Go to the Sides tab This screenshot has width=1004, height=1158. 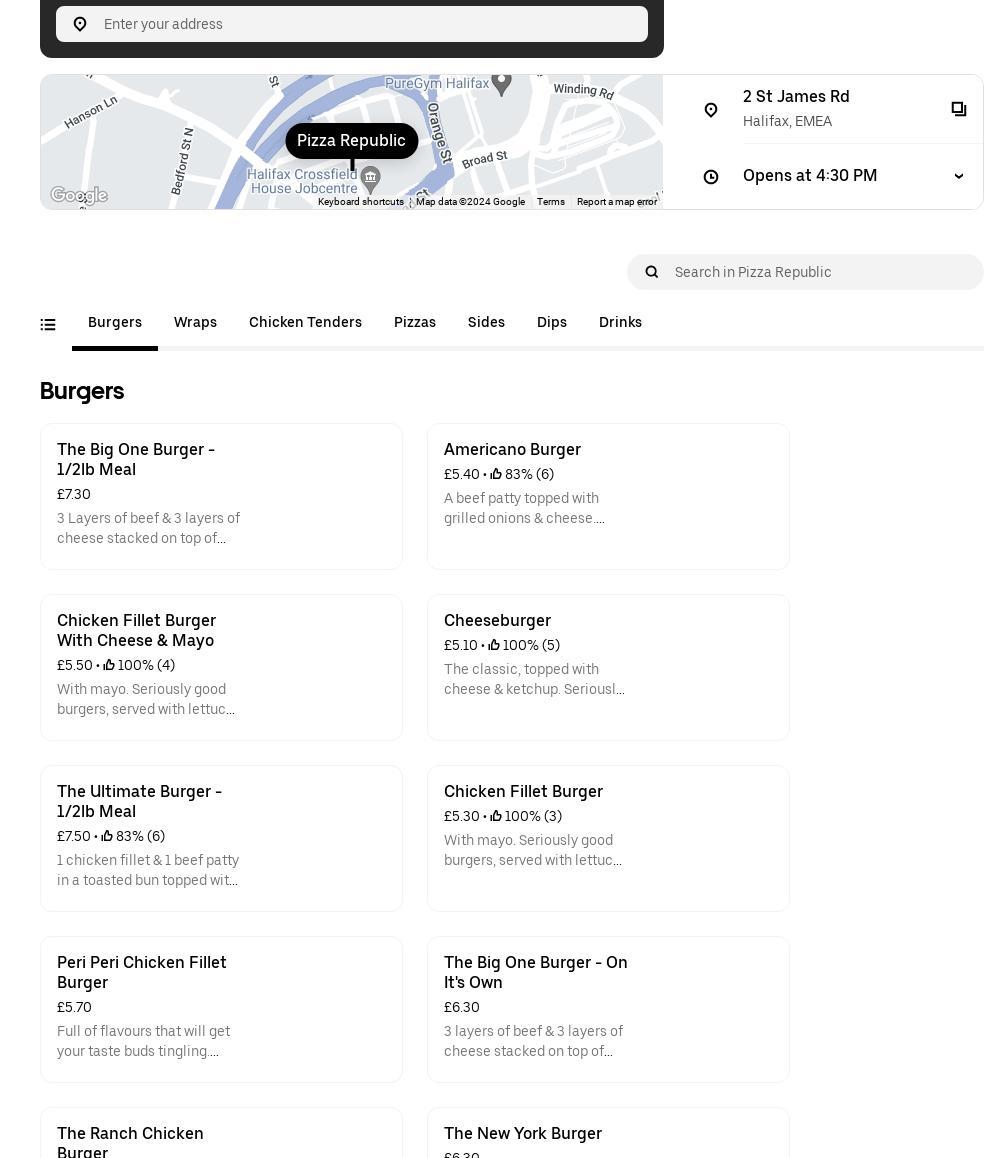[486, 322]
